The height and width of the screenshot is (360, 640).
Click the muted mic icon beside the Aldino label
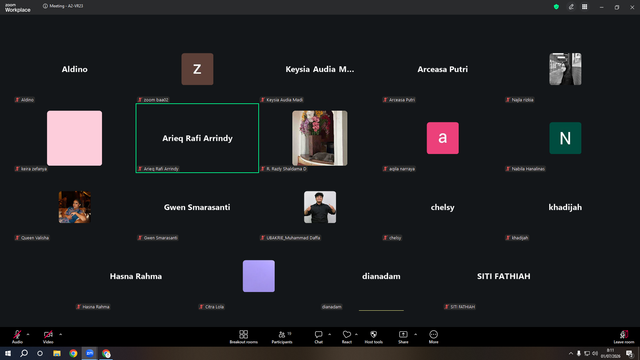18,100
